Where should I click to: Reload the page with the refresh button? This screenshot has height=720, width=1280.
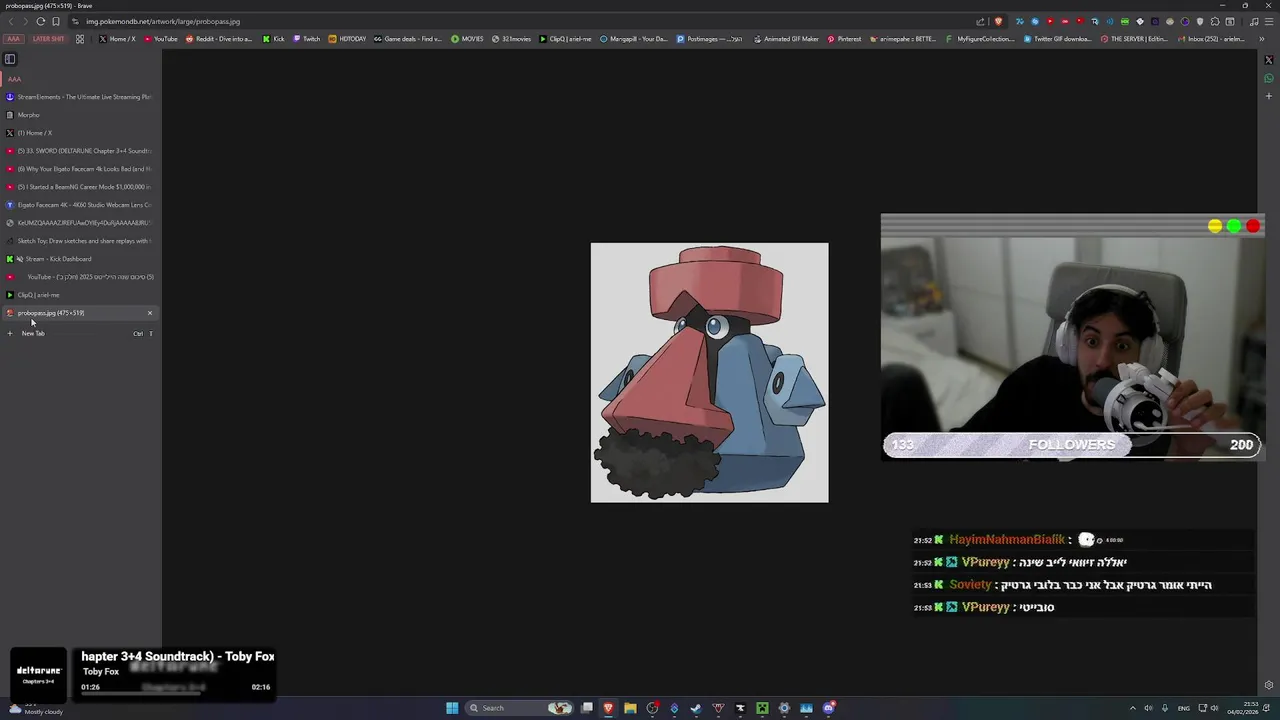[x=40, y=21]
